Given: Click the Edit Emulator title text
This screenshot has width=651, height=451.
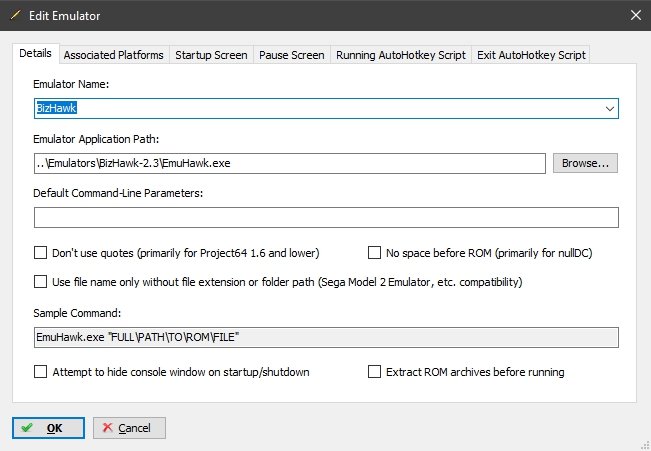Looking at the screenshot, I should [x=64, y=16].
